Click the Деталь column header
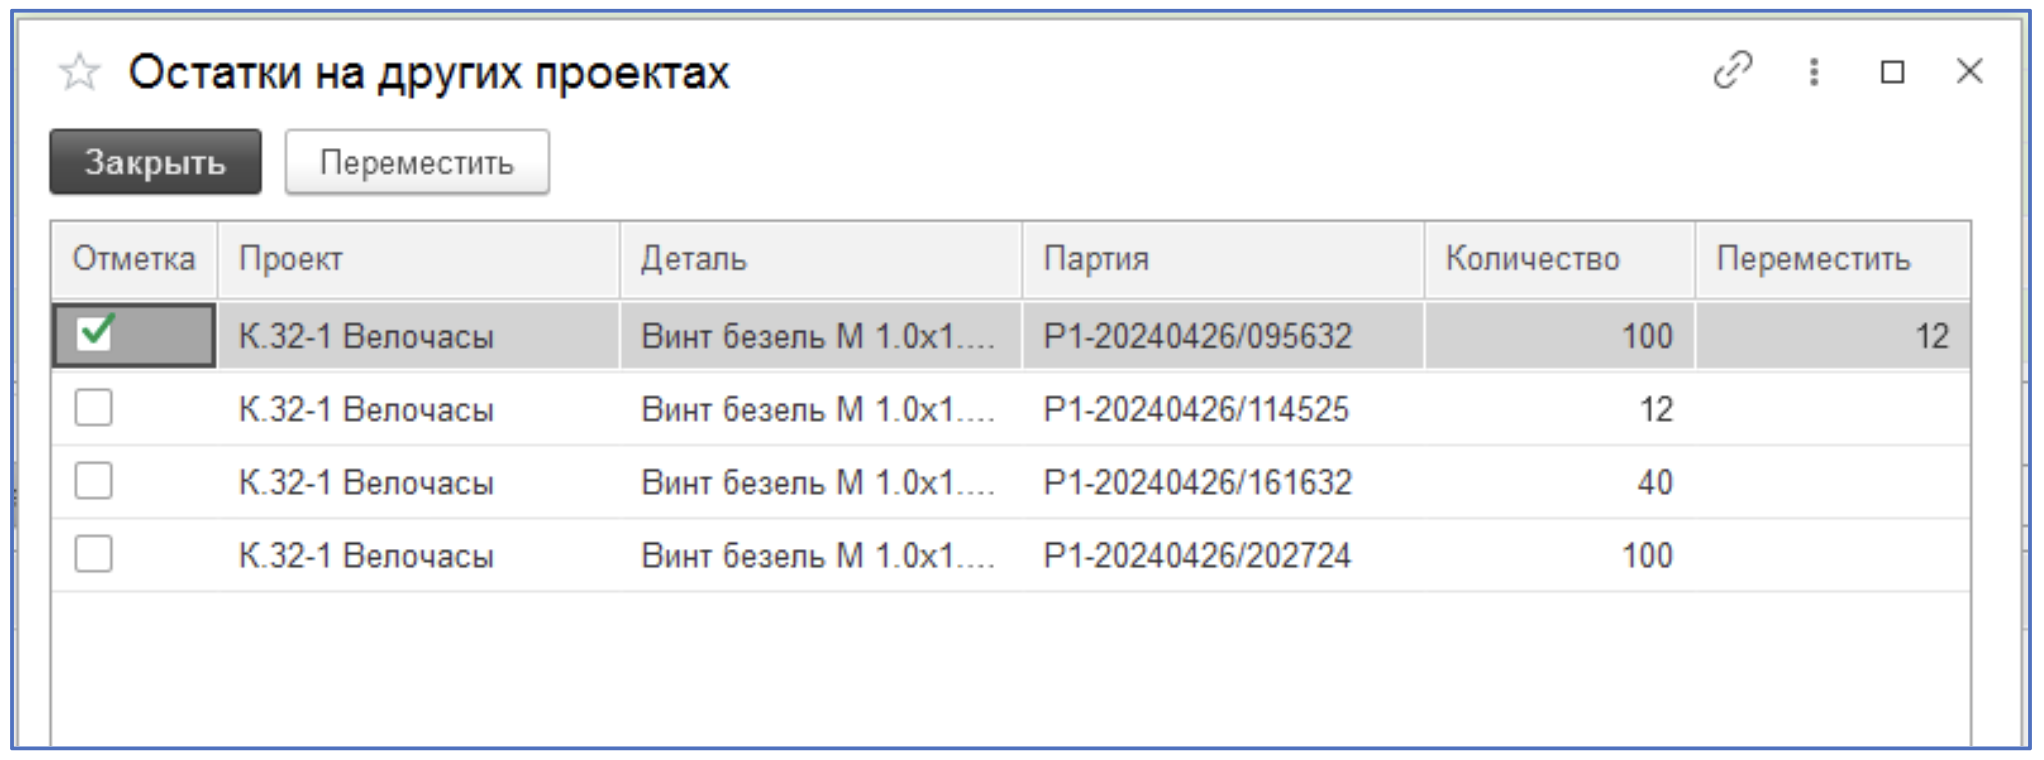 coord(820,260)
